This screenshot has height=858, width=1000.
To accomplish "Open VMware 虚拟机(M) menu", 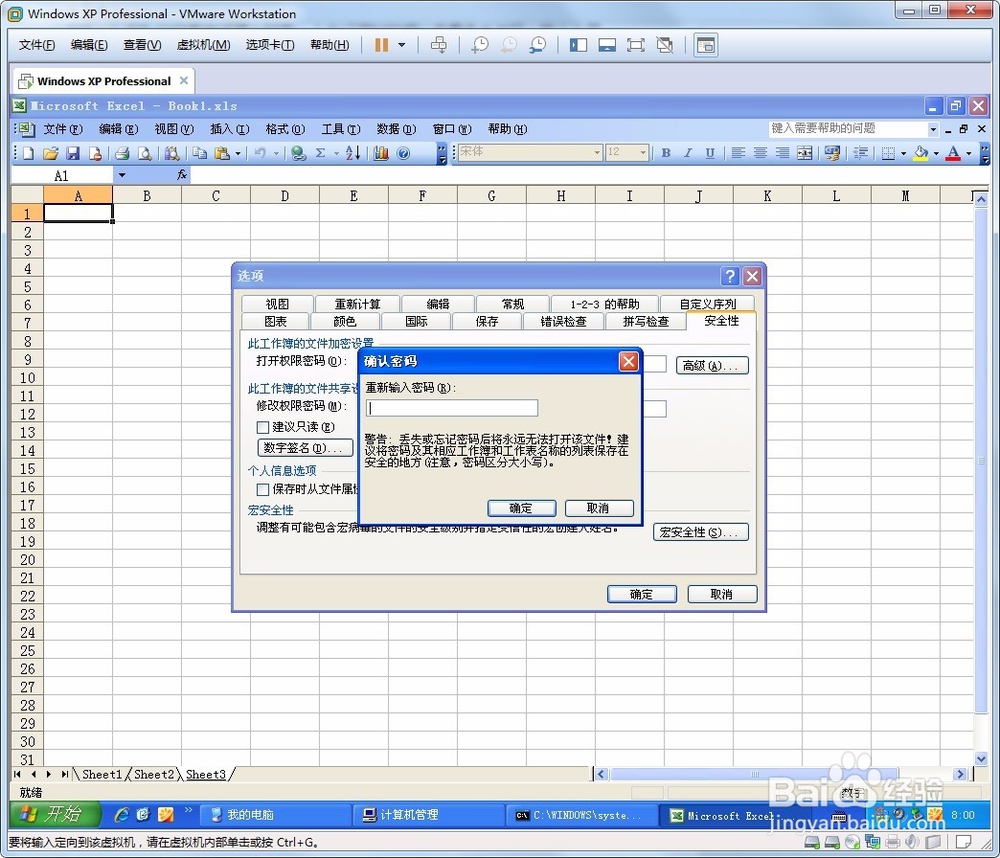I will 203,45.
